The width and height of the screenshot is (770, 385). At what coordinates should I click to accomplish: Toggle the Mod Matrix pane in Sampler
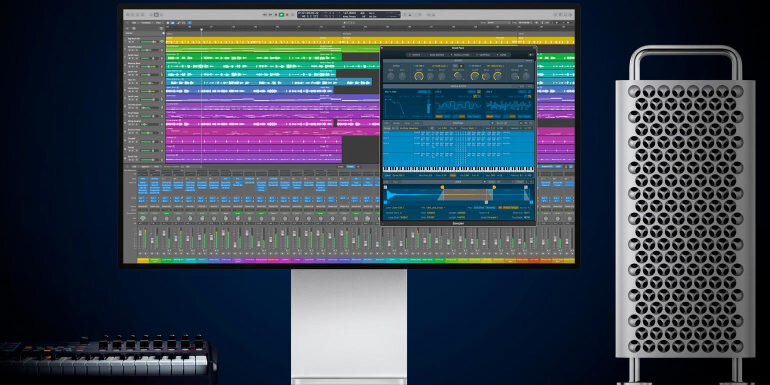(436, 55)
